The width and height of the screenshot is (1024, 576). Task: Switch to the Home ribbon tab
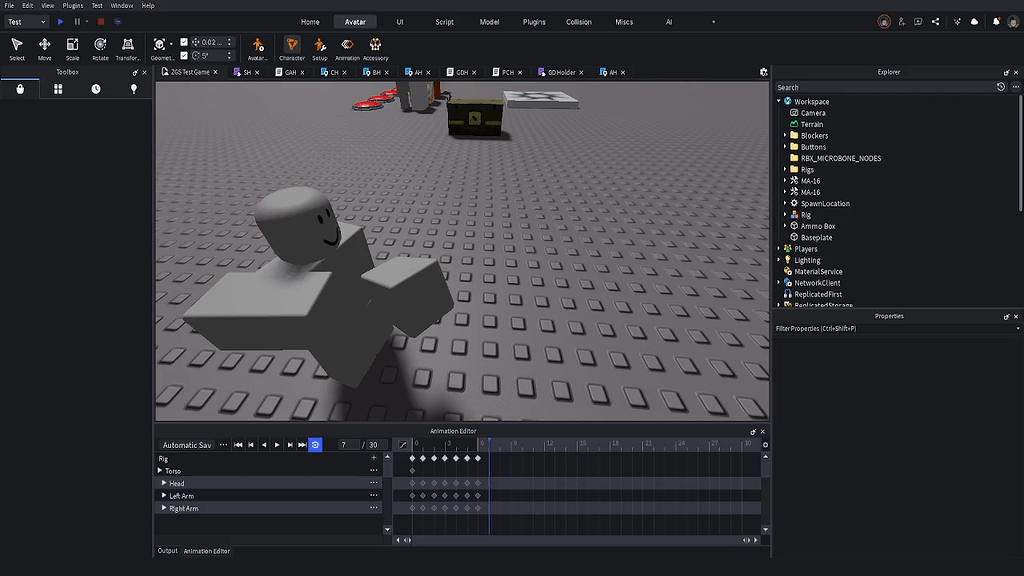coord(310,22)
